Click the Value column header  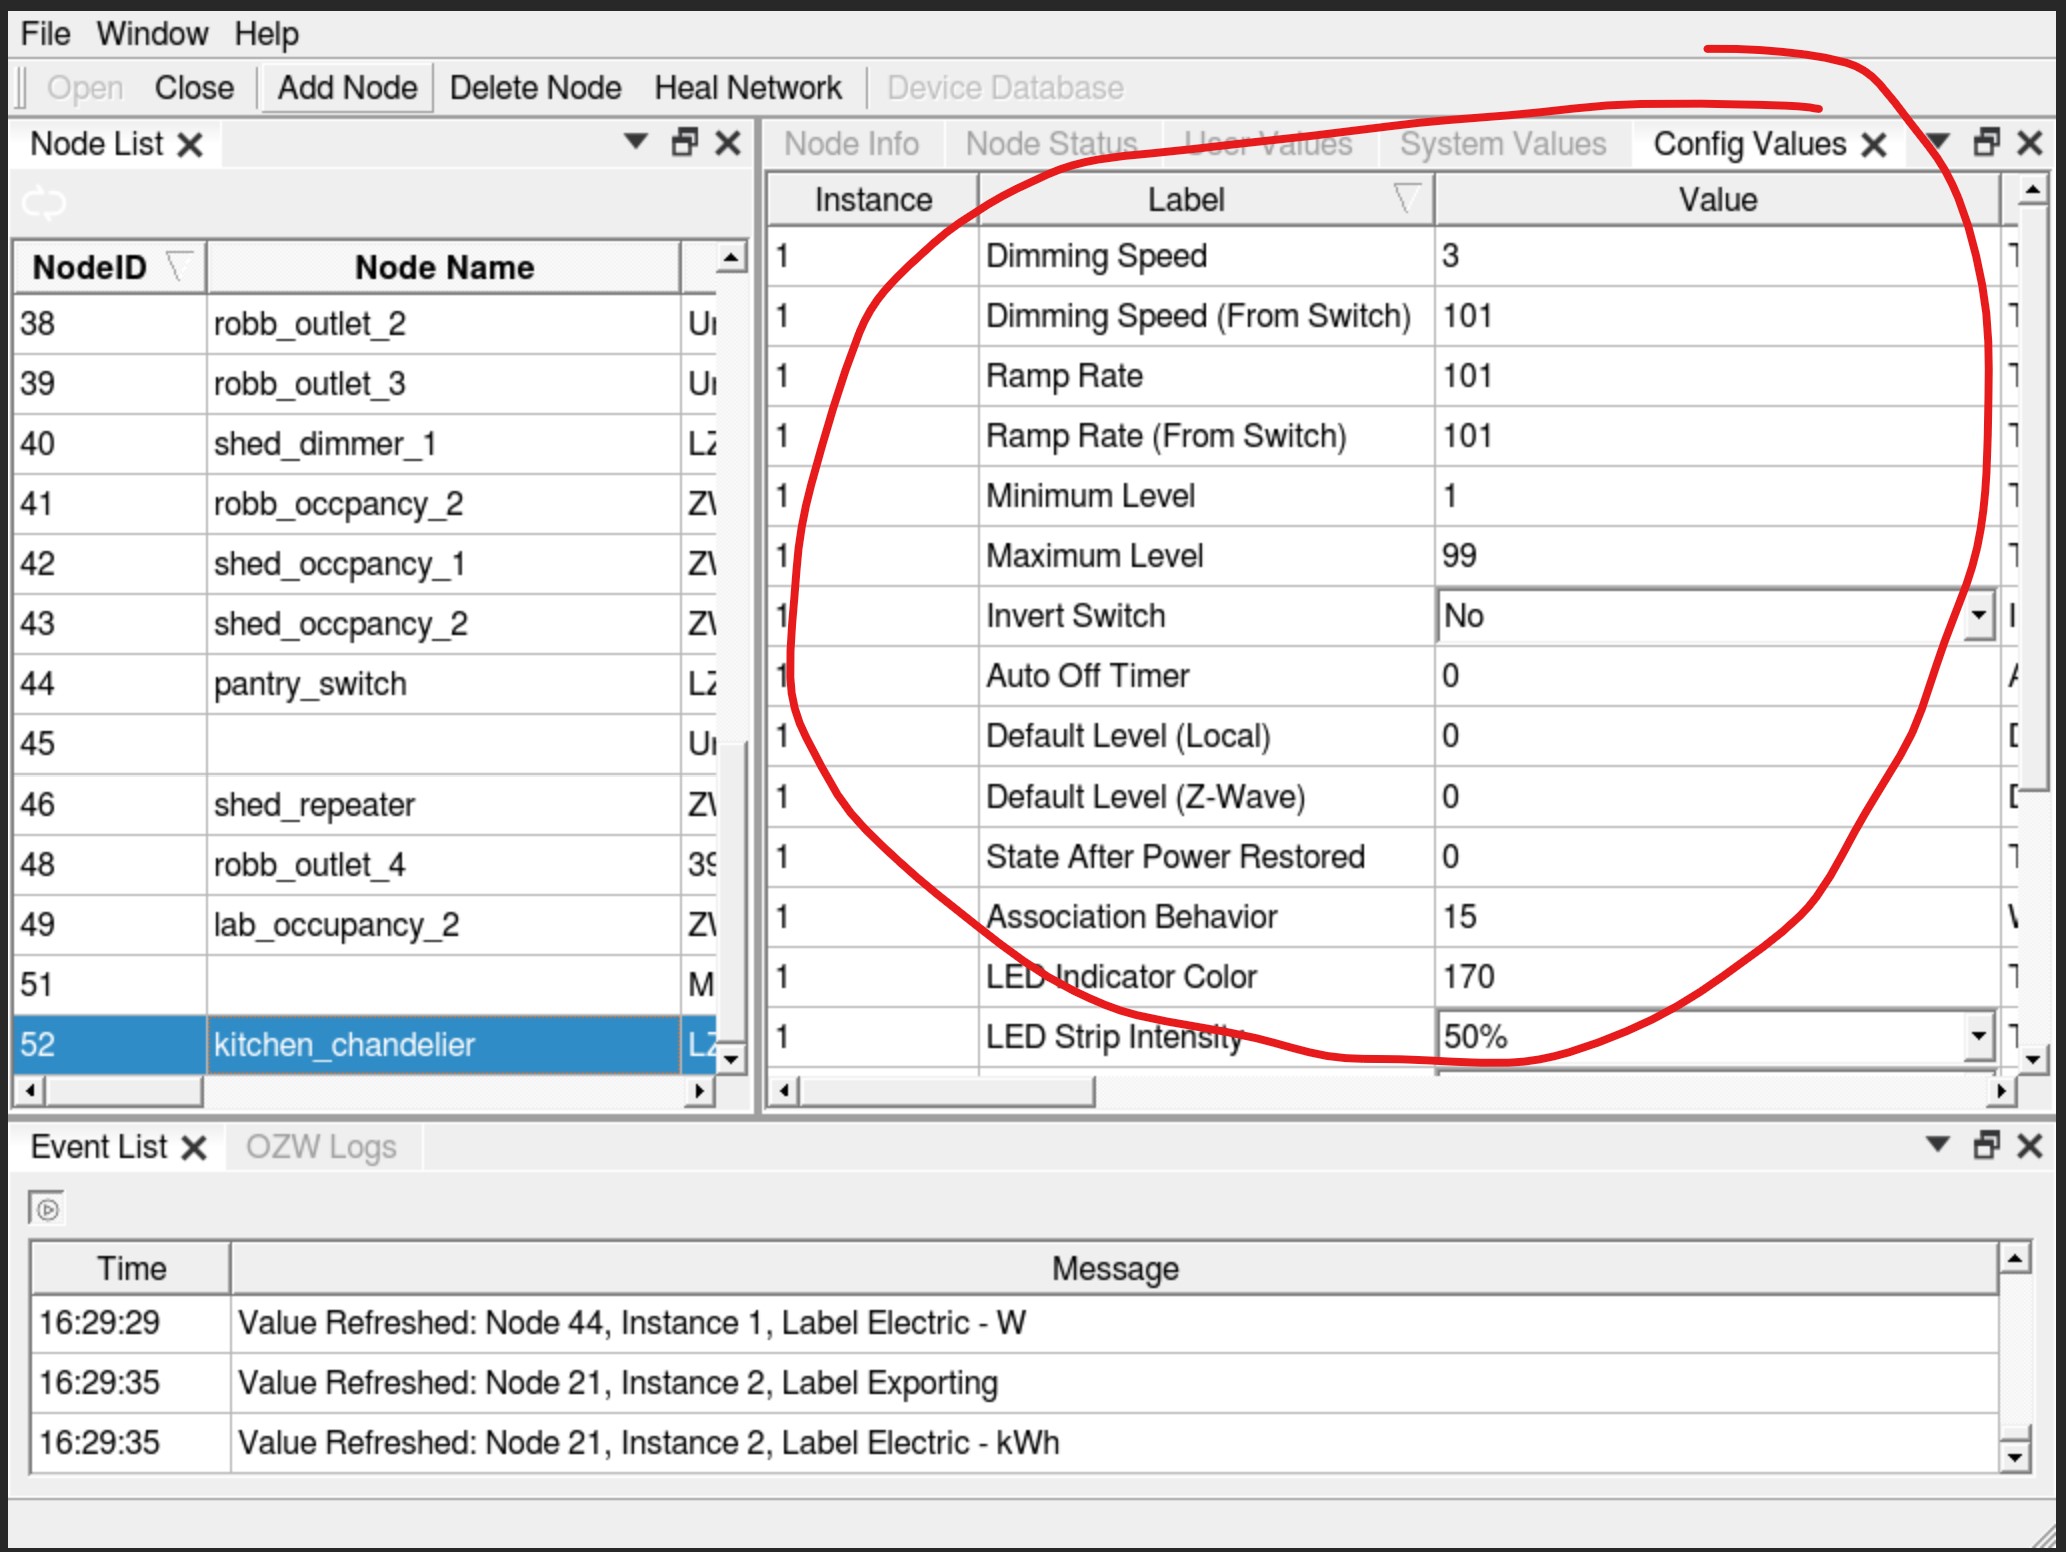coord(1717,200)
